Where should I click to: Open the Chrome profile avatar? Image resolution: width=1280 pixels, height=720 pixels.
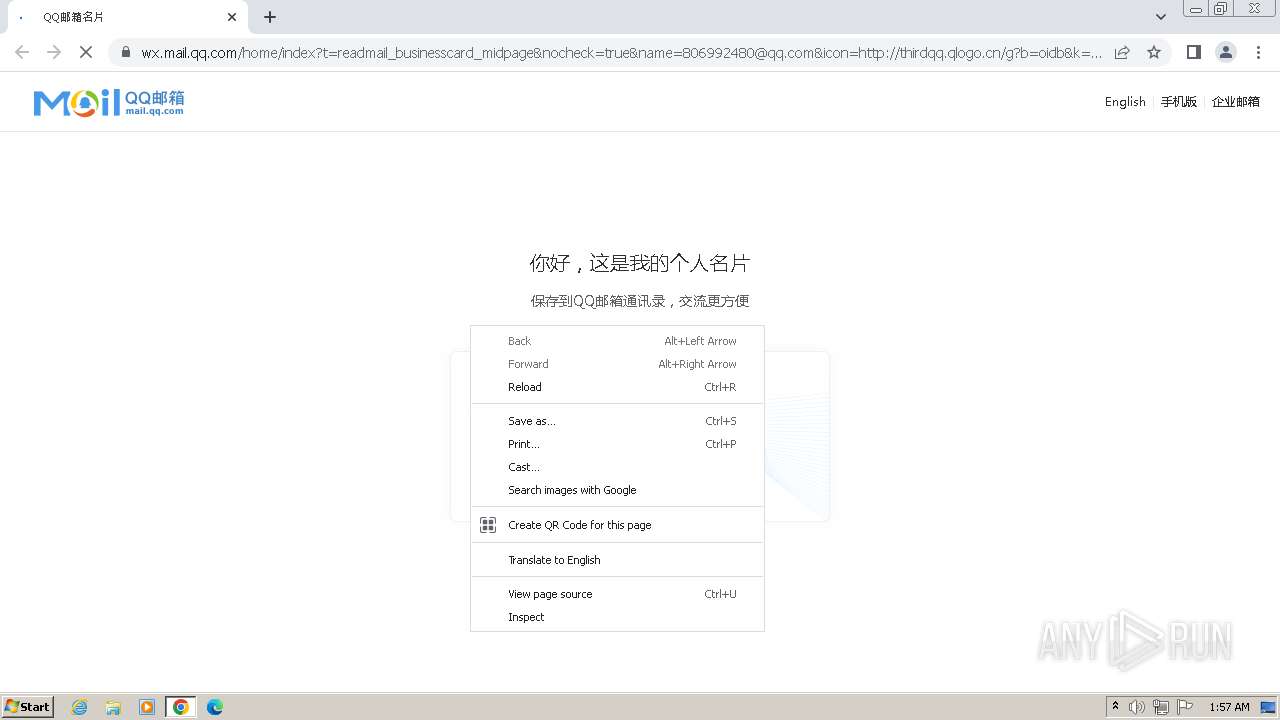1226,52
